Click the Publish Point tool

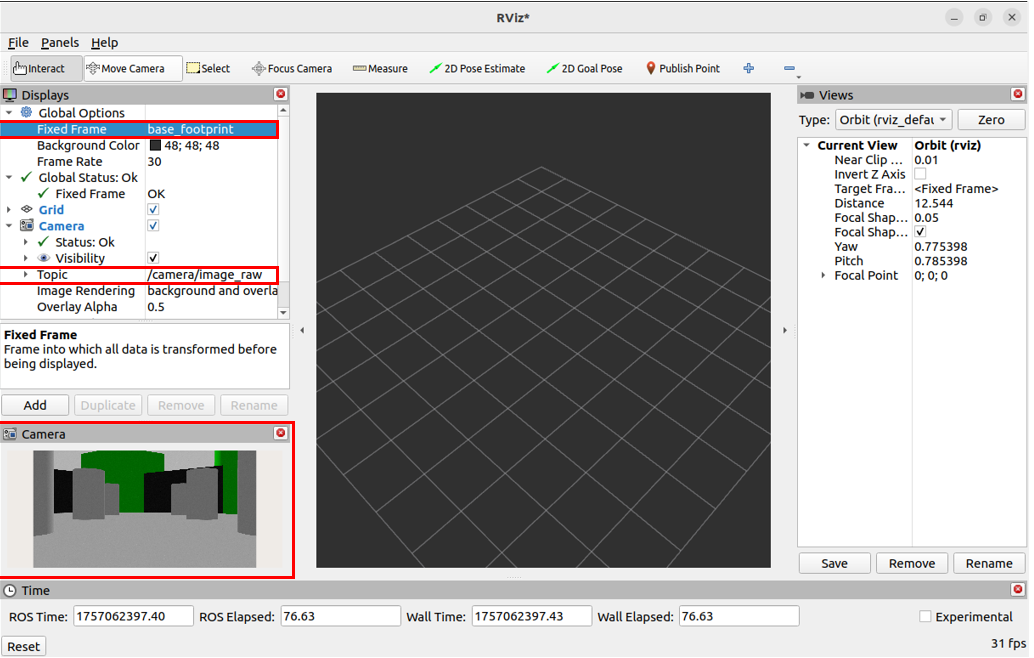(x=682, y=68)
